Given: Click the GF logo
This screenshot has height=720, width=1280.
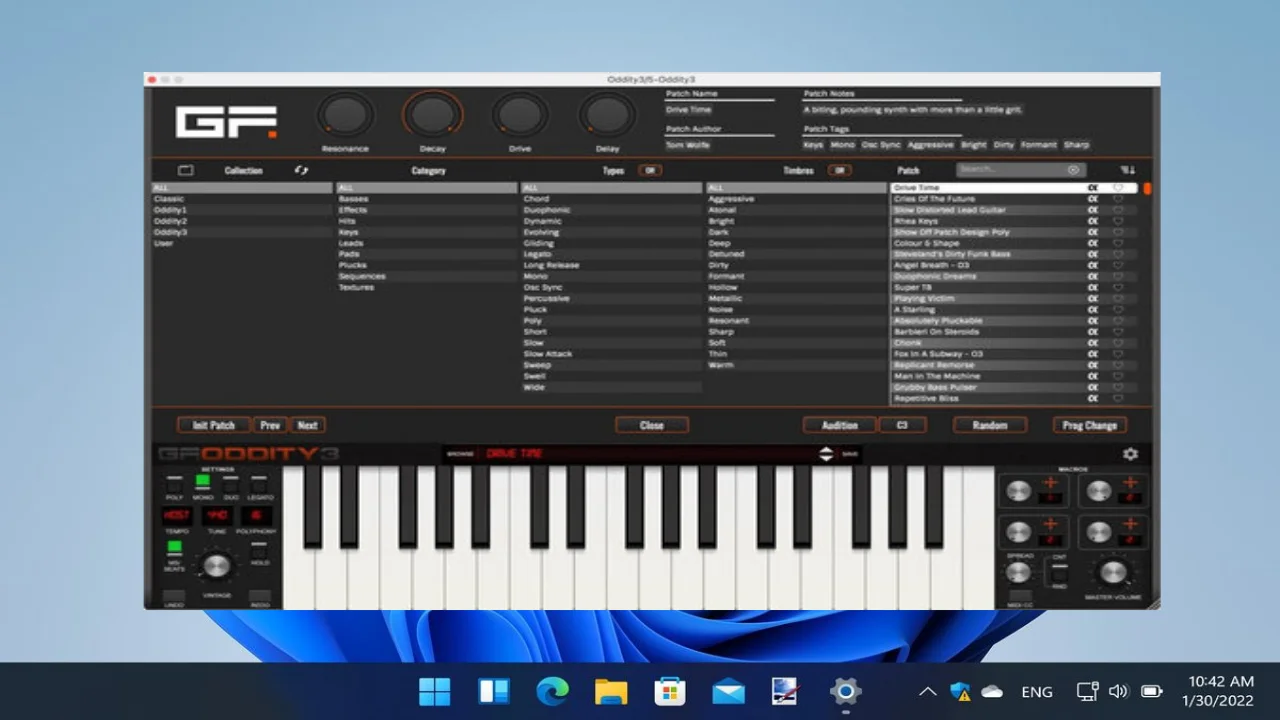Looking at the screenshot, I should 226,121.
